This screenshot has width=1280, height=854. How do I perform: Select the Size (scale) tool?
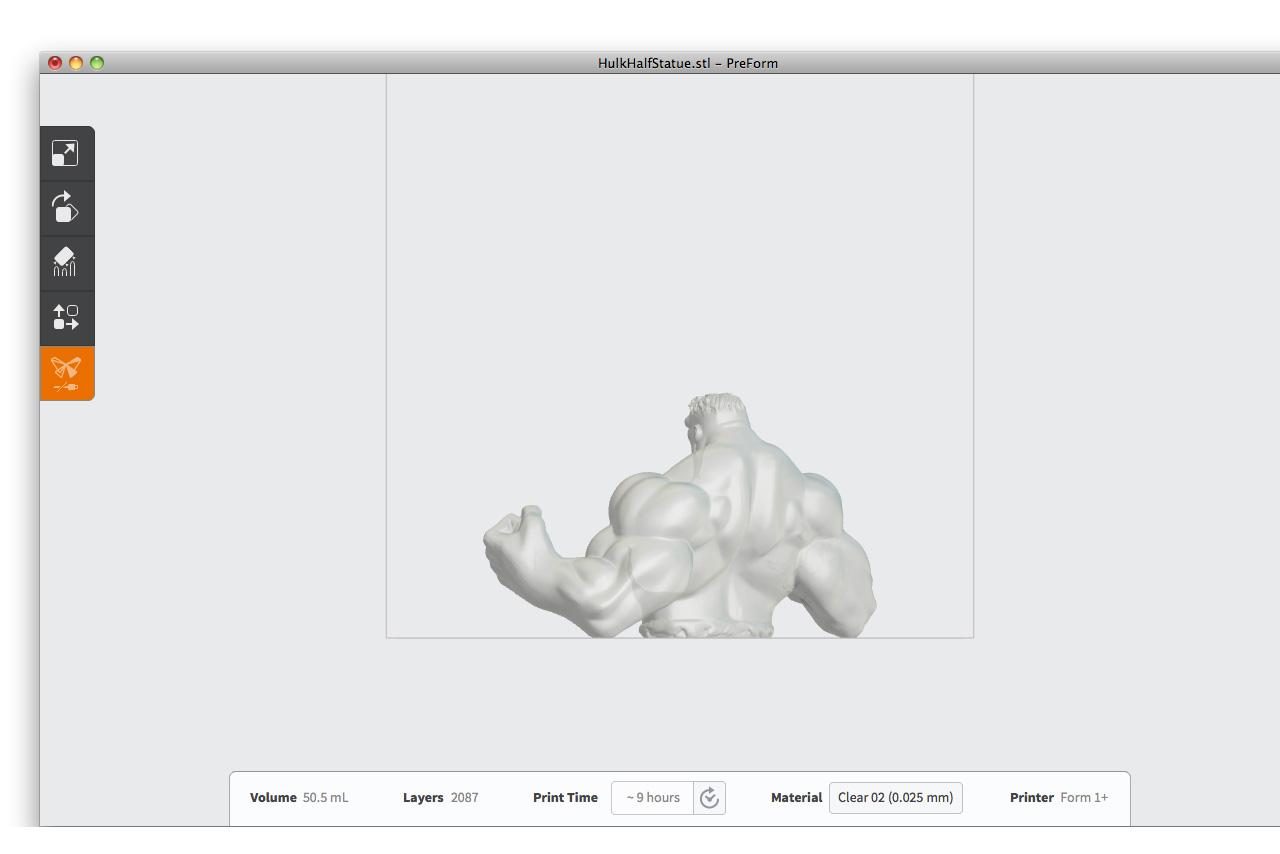[66, 153]
